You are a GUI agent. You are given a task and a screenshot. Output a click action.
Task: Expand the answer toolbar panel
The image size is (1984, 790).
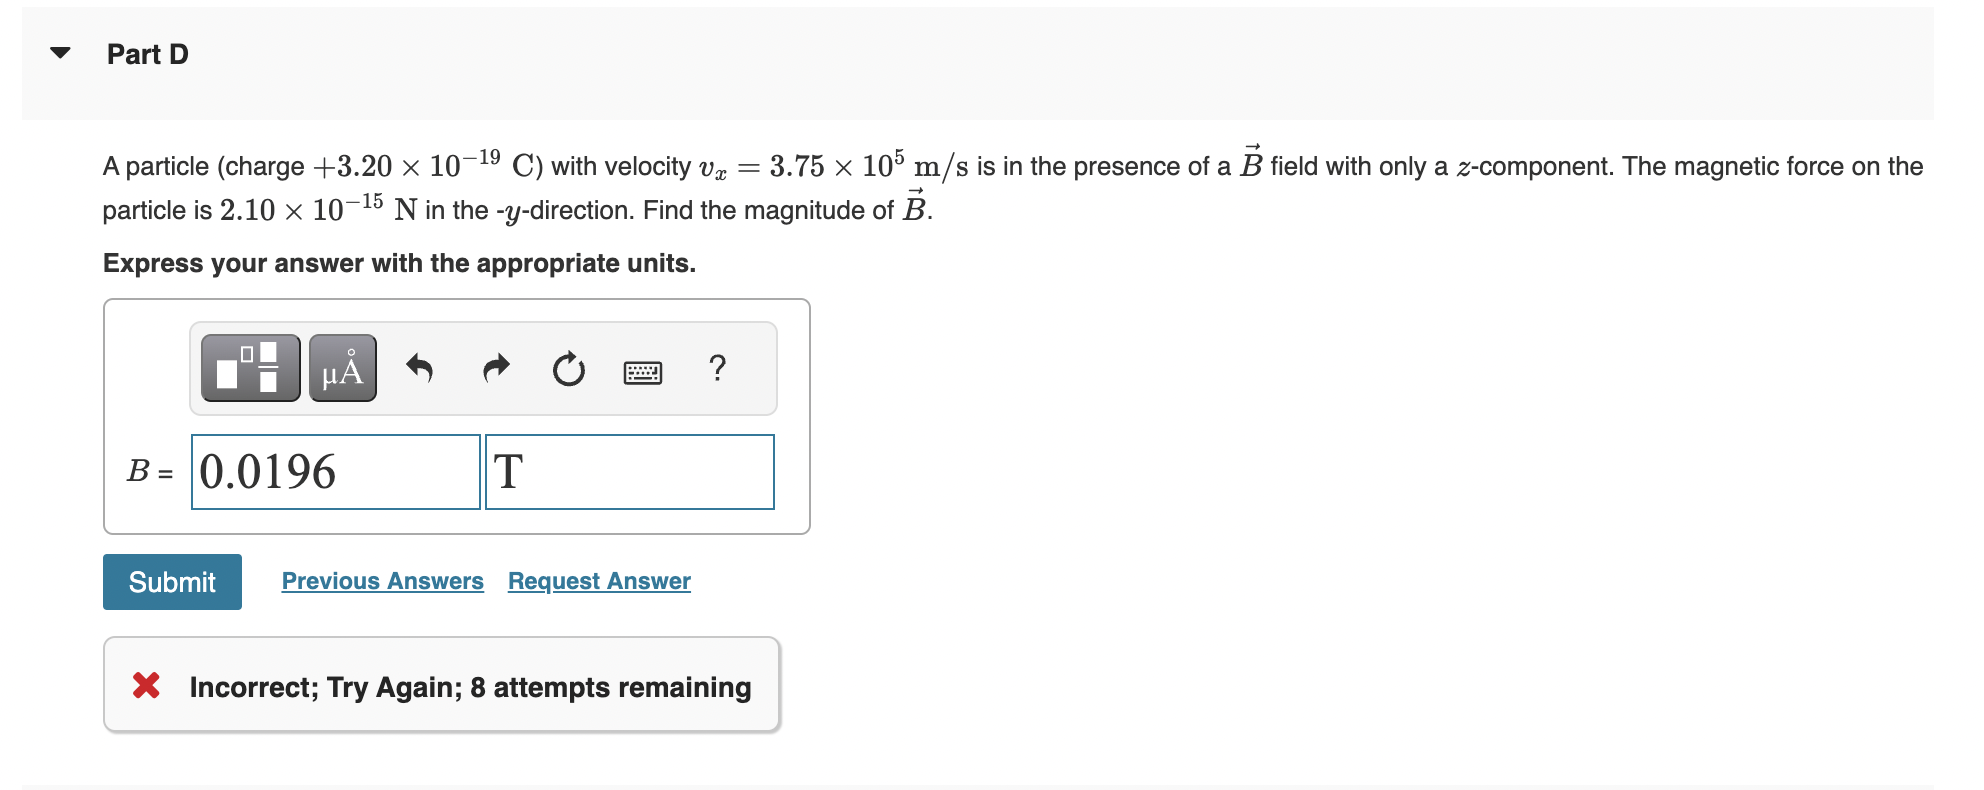tap(484, 368)
